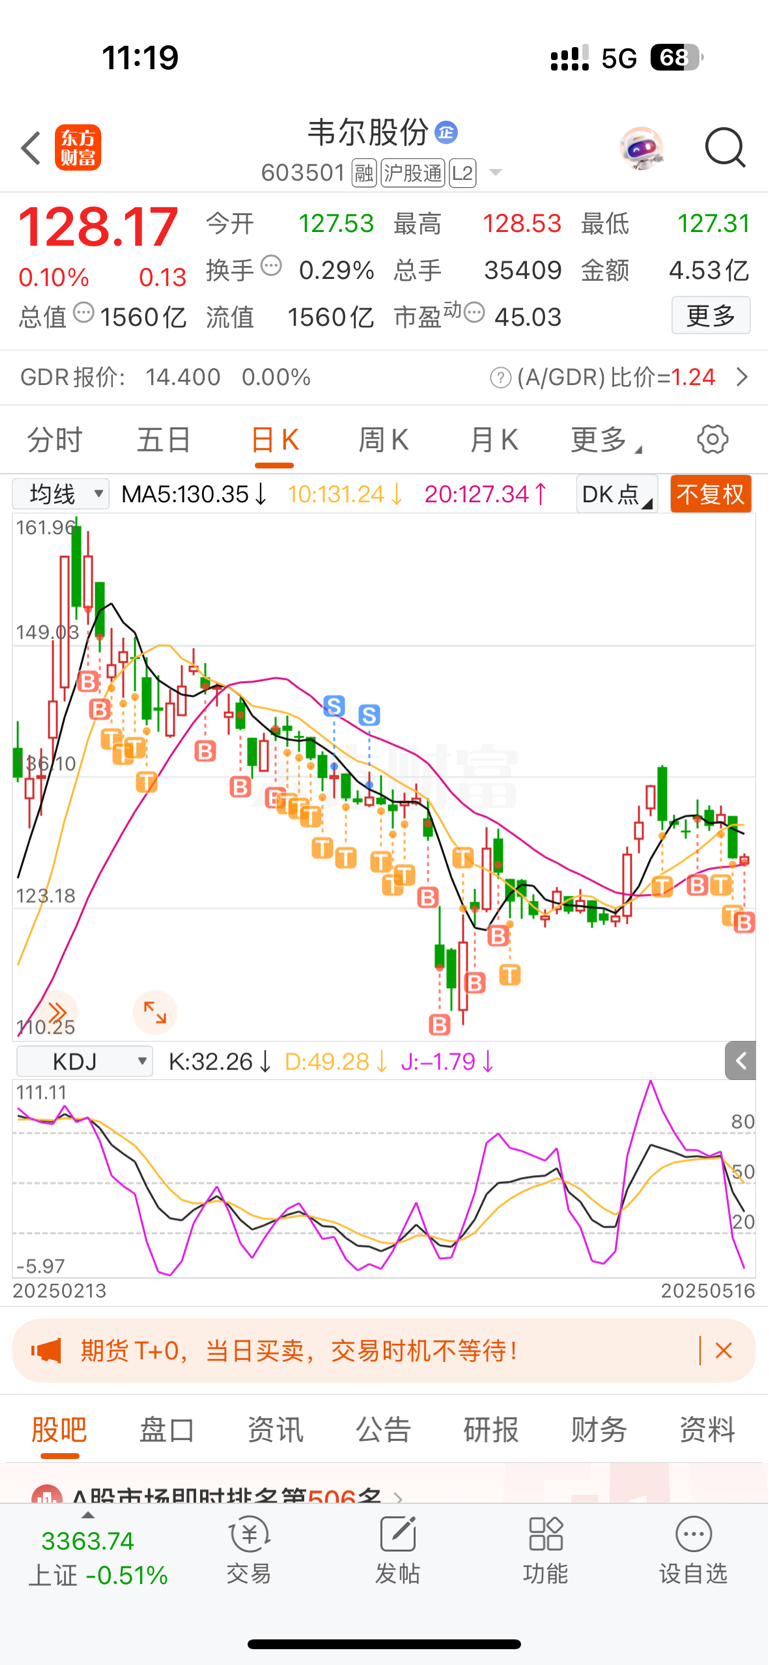Screen dimensions: 769x1665
Task: Tap the MA5:130.35 value
Action: (x=194, y=494)
